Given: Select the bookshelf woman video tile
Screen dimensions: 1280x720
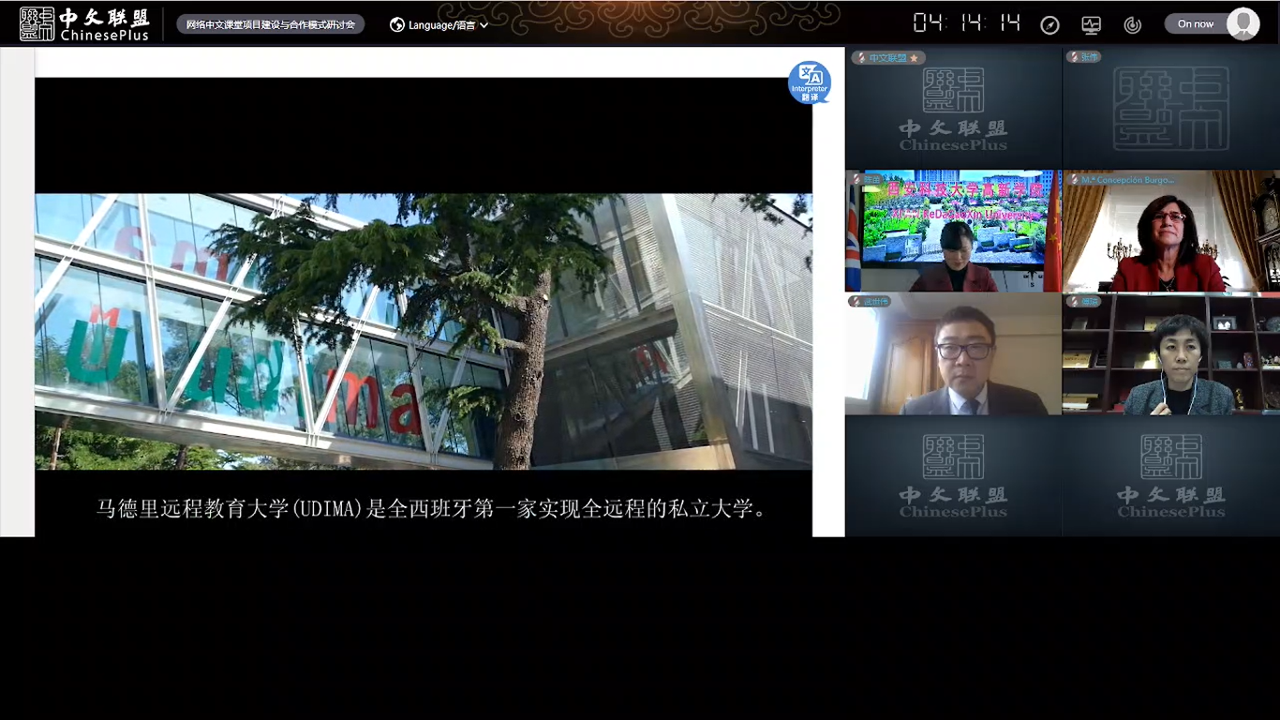Looking at the screenshot, I should tap(1170, 354).
